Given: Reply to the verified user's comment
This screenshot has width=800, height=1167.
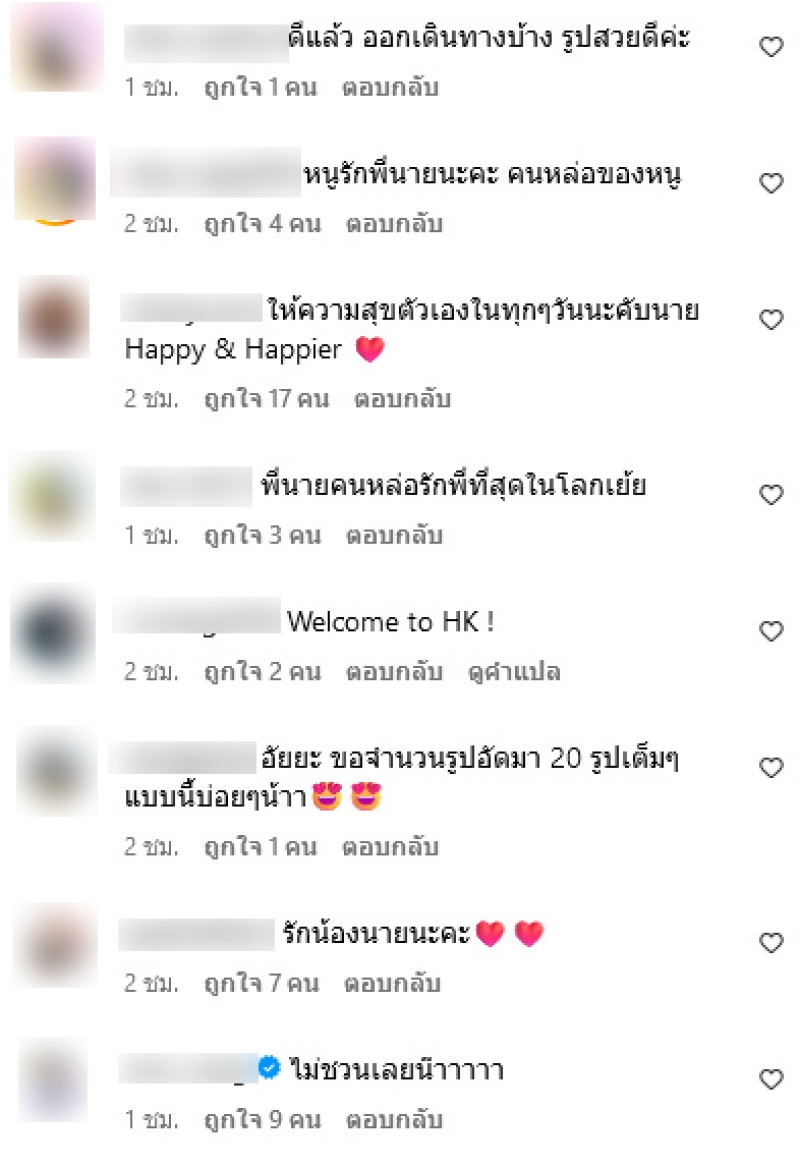Looking at the screenshot, I should [394, 1120].
